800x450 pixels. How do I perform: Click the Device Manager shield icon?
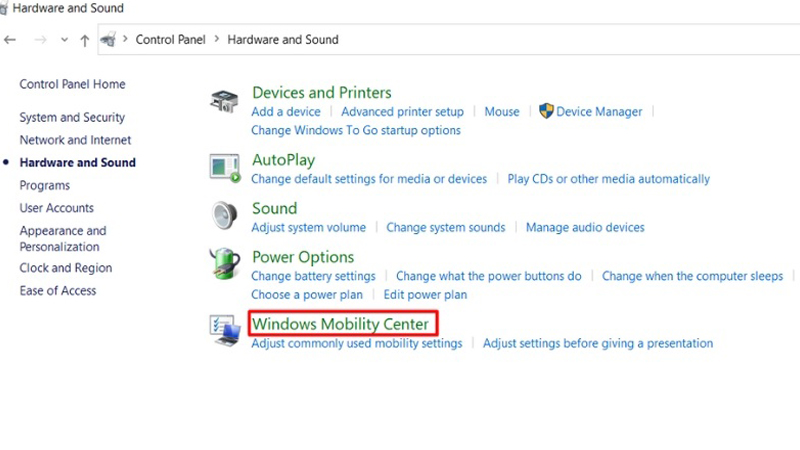546,111
